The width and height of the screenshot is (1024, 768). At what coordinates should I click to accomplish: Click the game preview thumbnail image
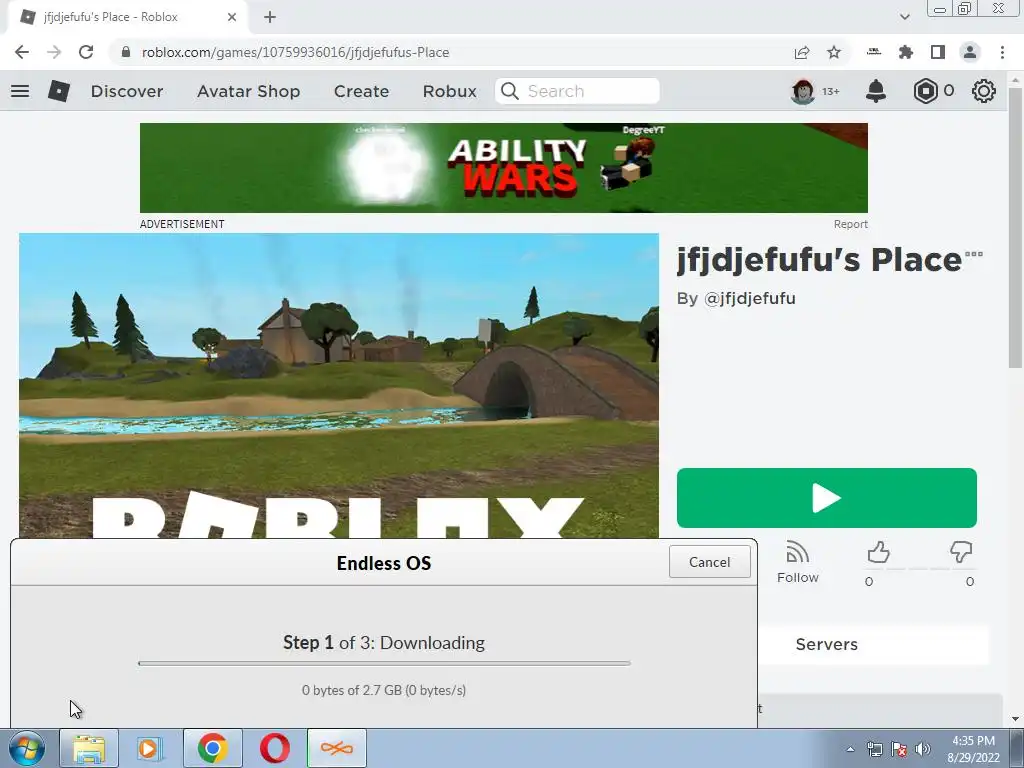(338, 386)
